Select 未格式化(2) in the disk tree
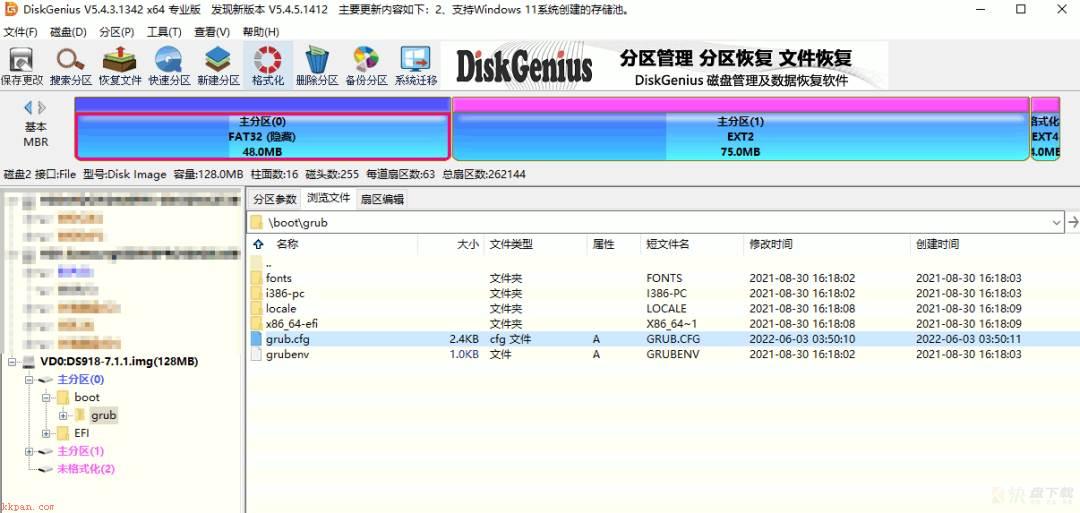Viewport: 1080px width, 513px height. (85, 469)
